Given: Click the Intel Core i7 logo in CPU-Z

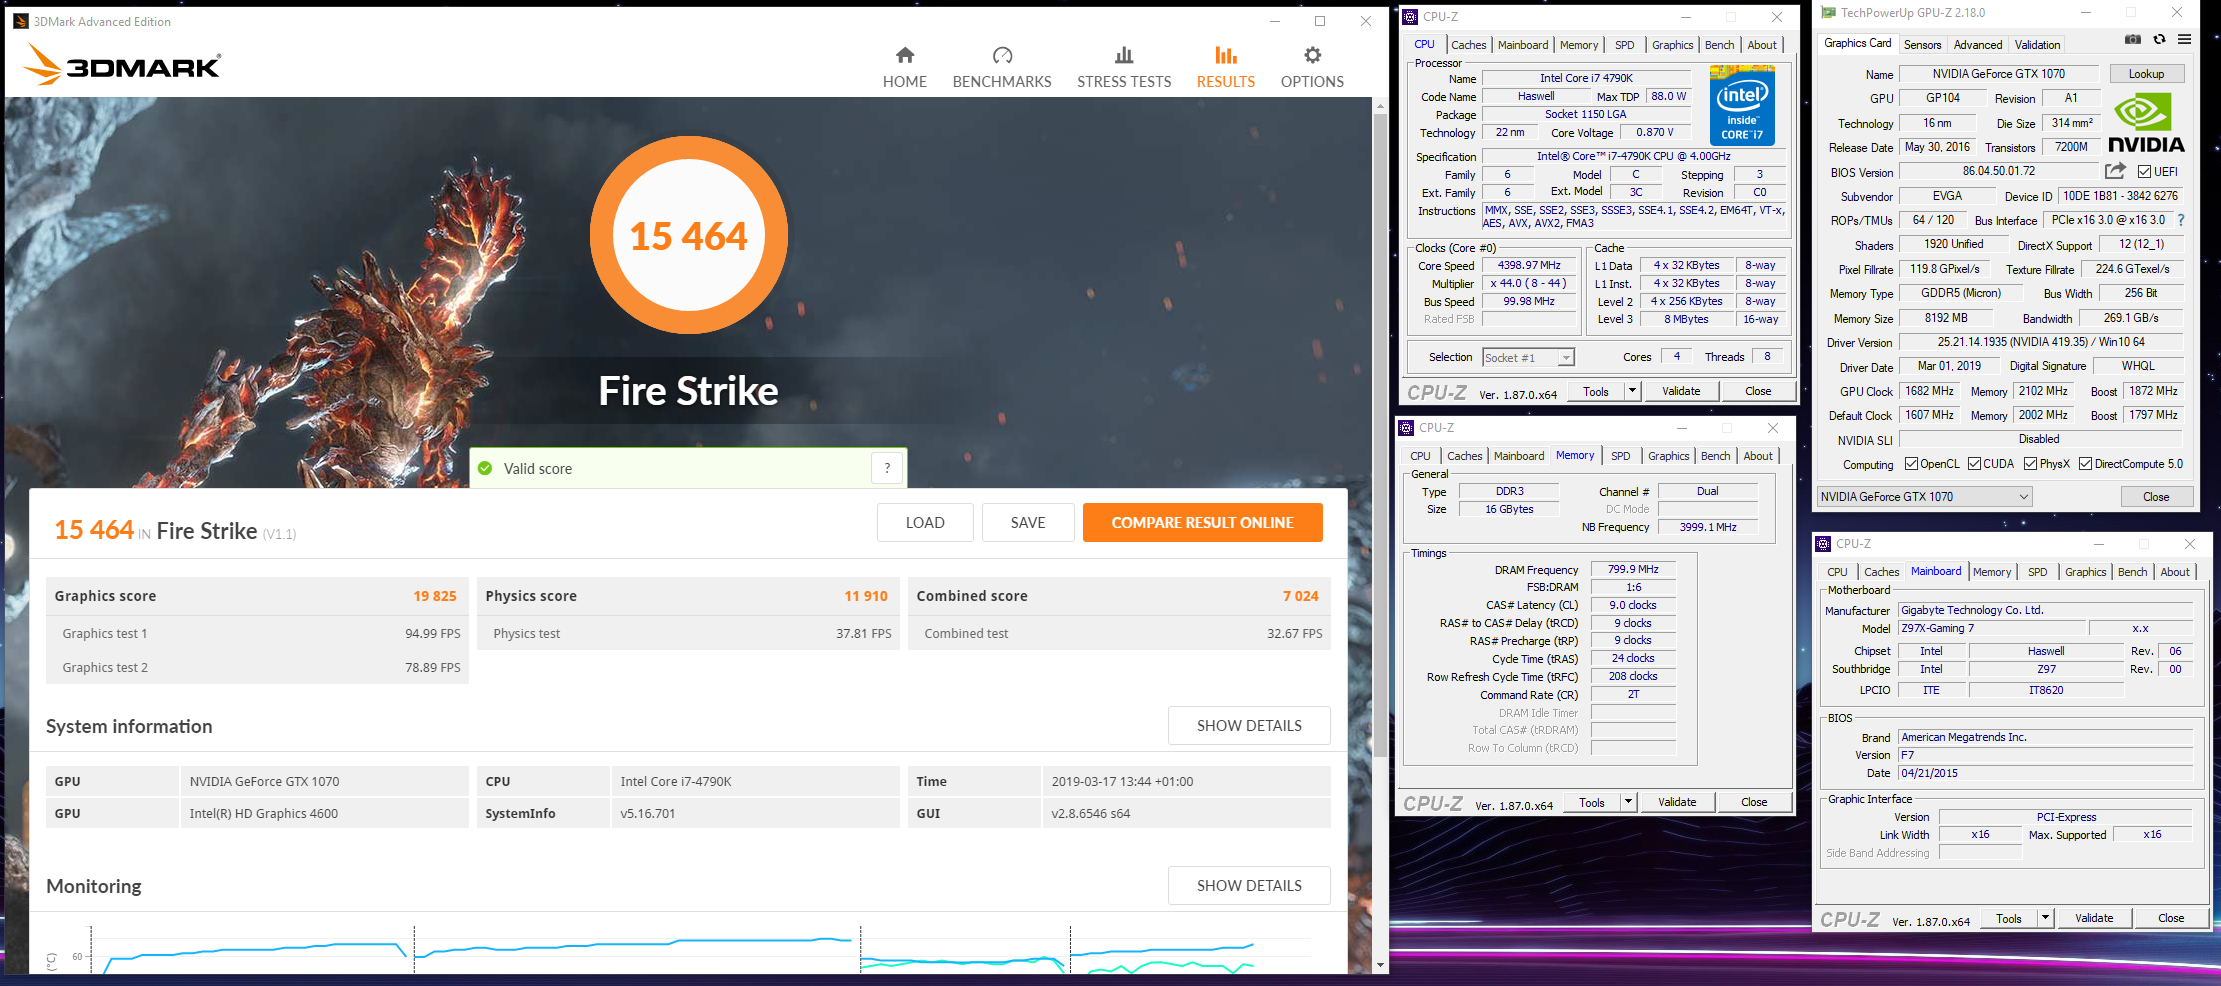Looking at the screenshot, I should tap(1742, 105).
